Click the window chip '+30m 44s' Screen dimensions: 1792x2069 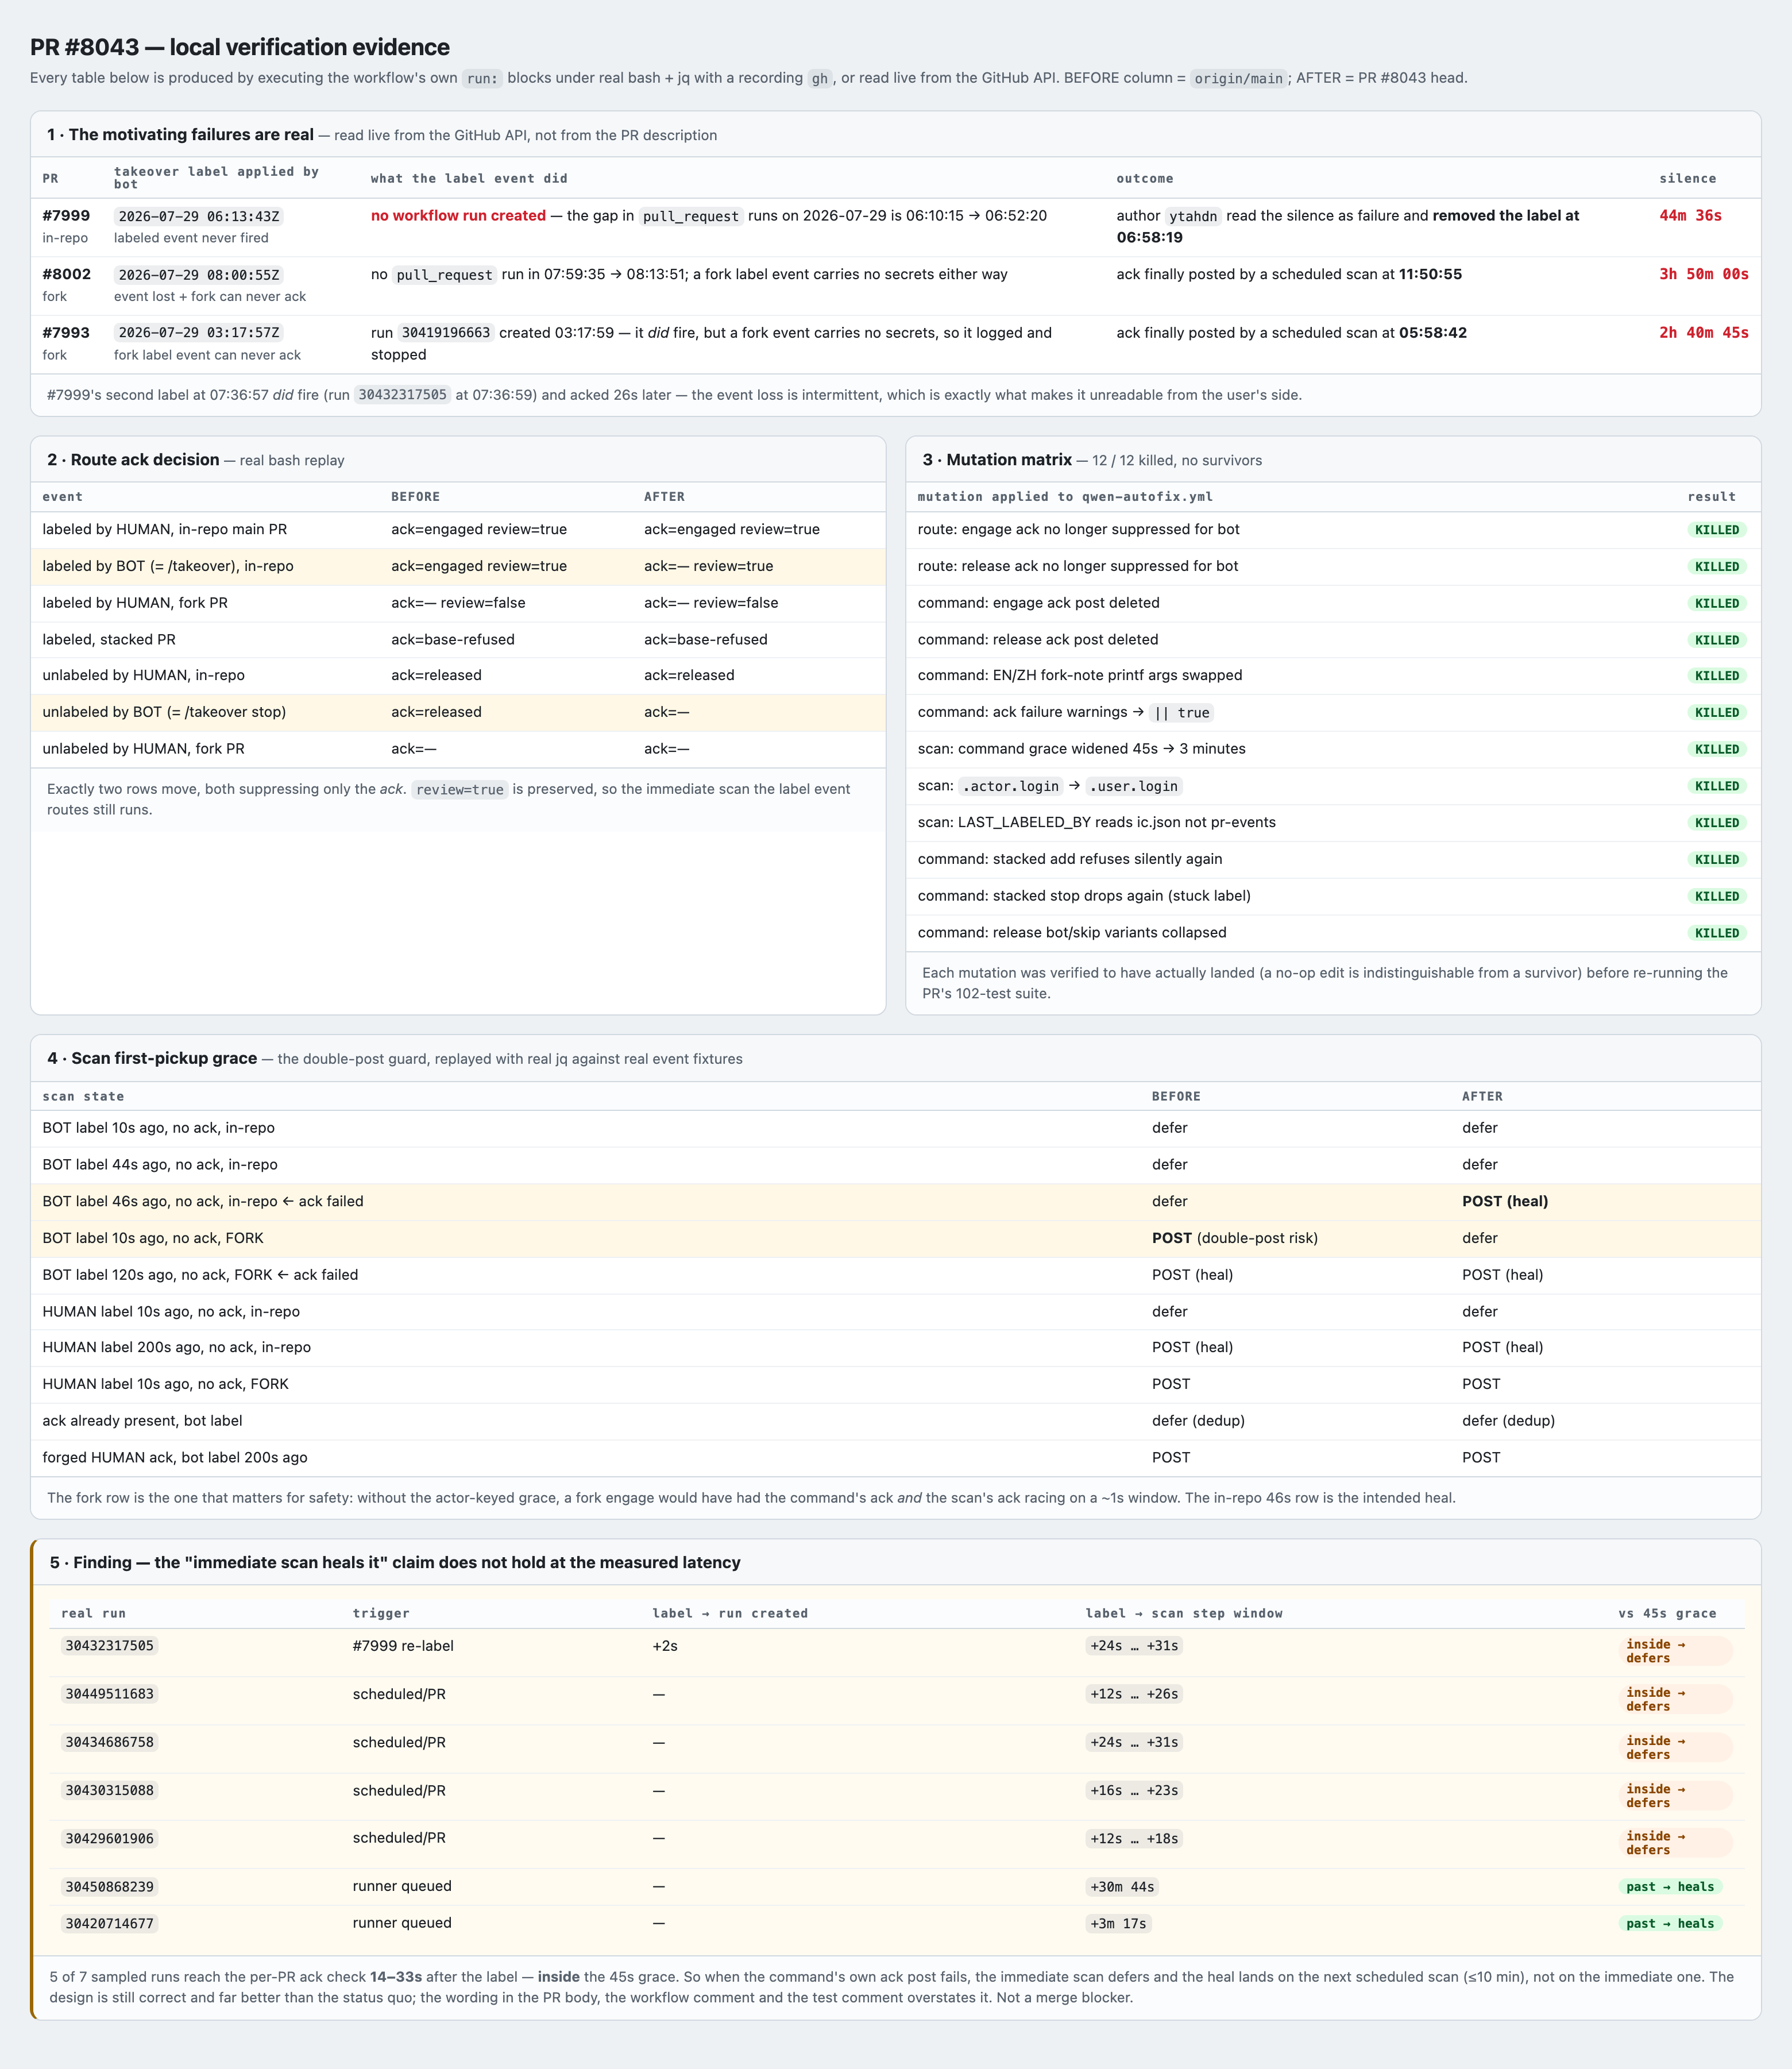tap(1123, 1887)
